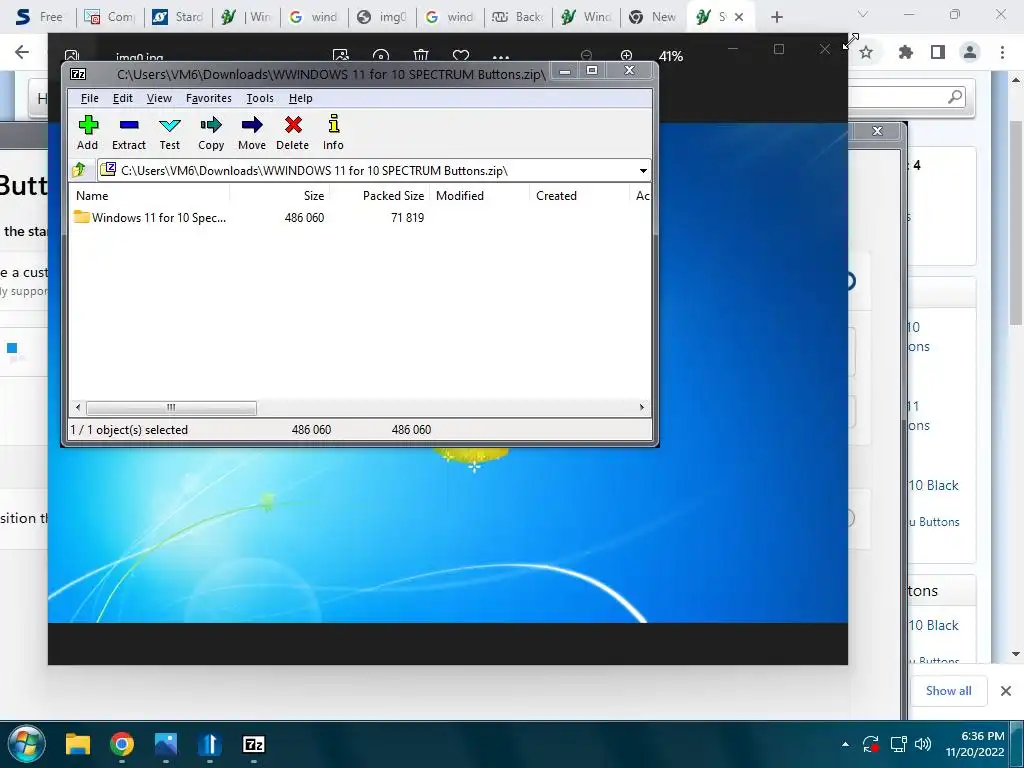This screenshot has width=1024, height=768.
Task: Open the Photos app from the taskbar
Action: pos(166,744)
